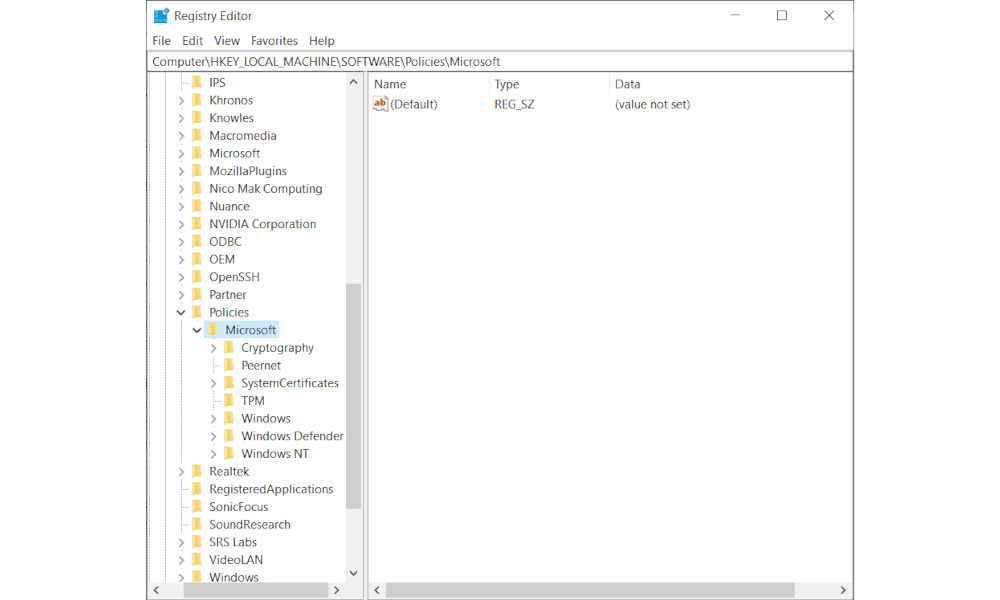Image resolution: width=1000 pixels, height=600 pixels.
Task: Minimize the Registry Editor window
Action: coord(735,15)
